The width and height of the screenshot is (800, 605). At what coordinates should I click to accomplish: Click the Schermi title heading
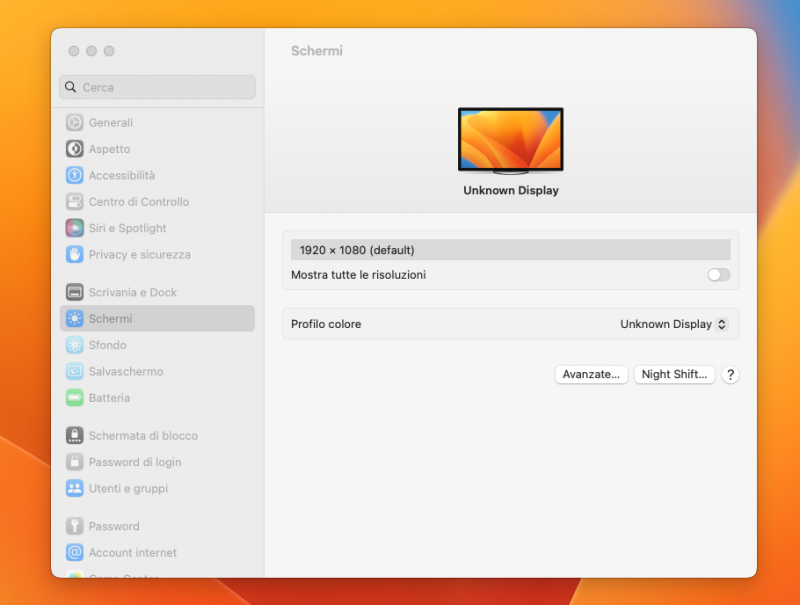(317, 51)
